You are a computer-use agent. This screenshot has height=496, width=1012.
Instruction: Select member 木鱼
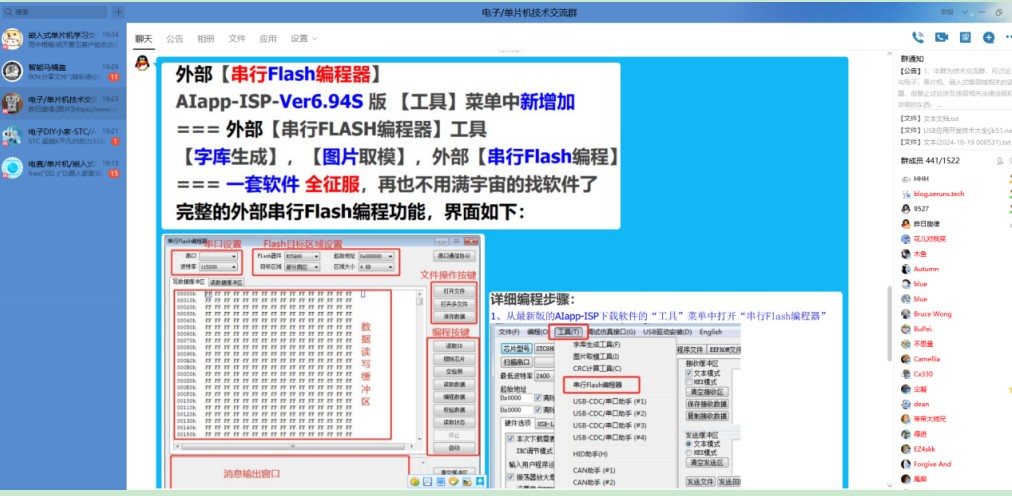click(x=920, y=254)
